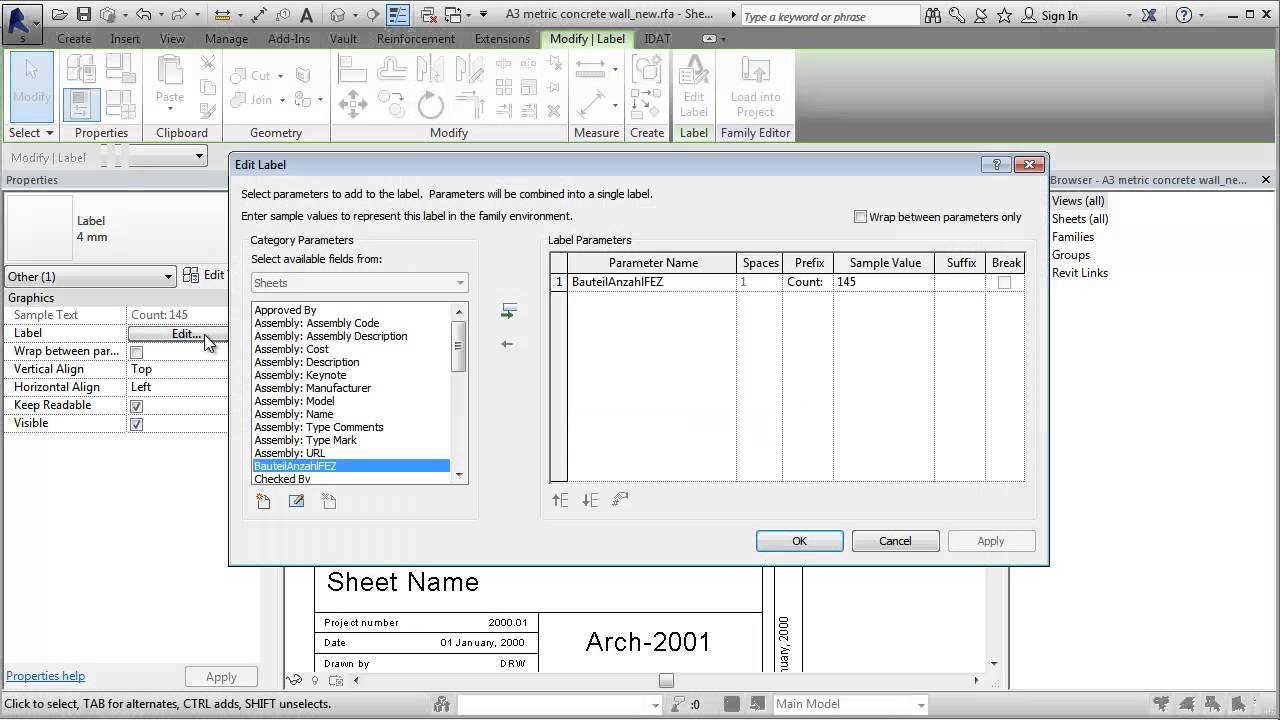The width and height of the screenshot is (1280, 720).
Task: Click the Edit Label ribbon button
Action: point(693,87)
